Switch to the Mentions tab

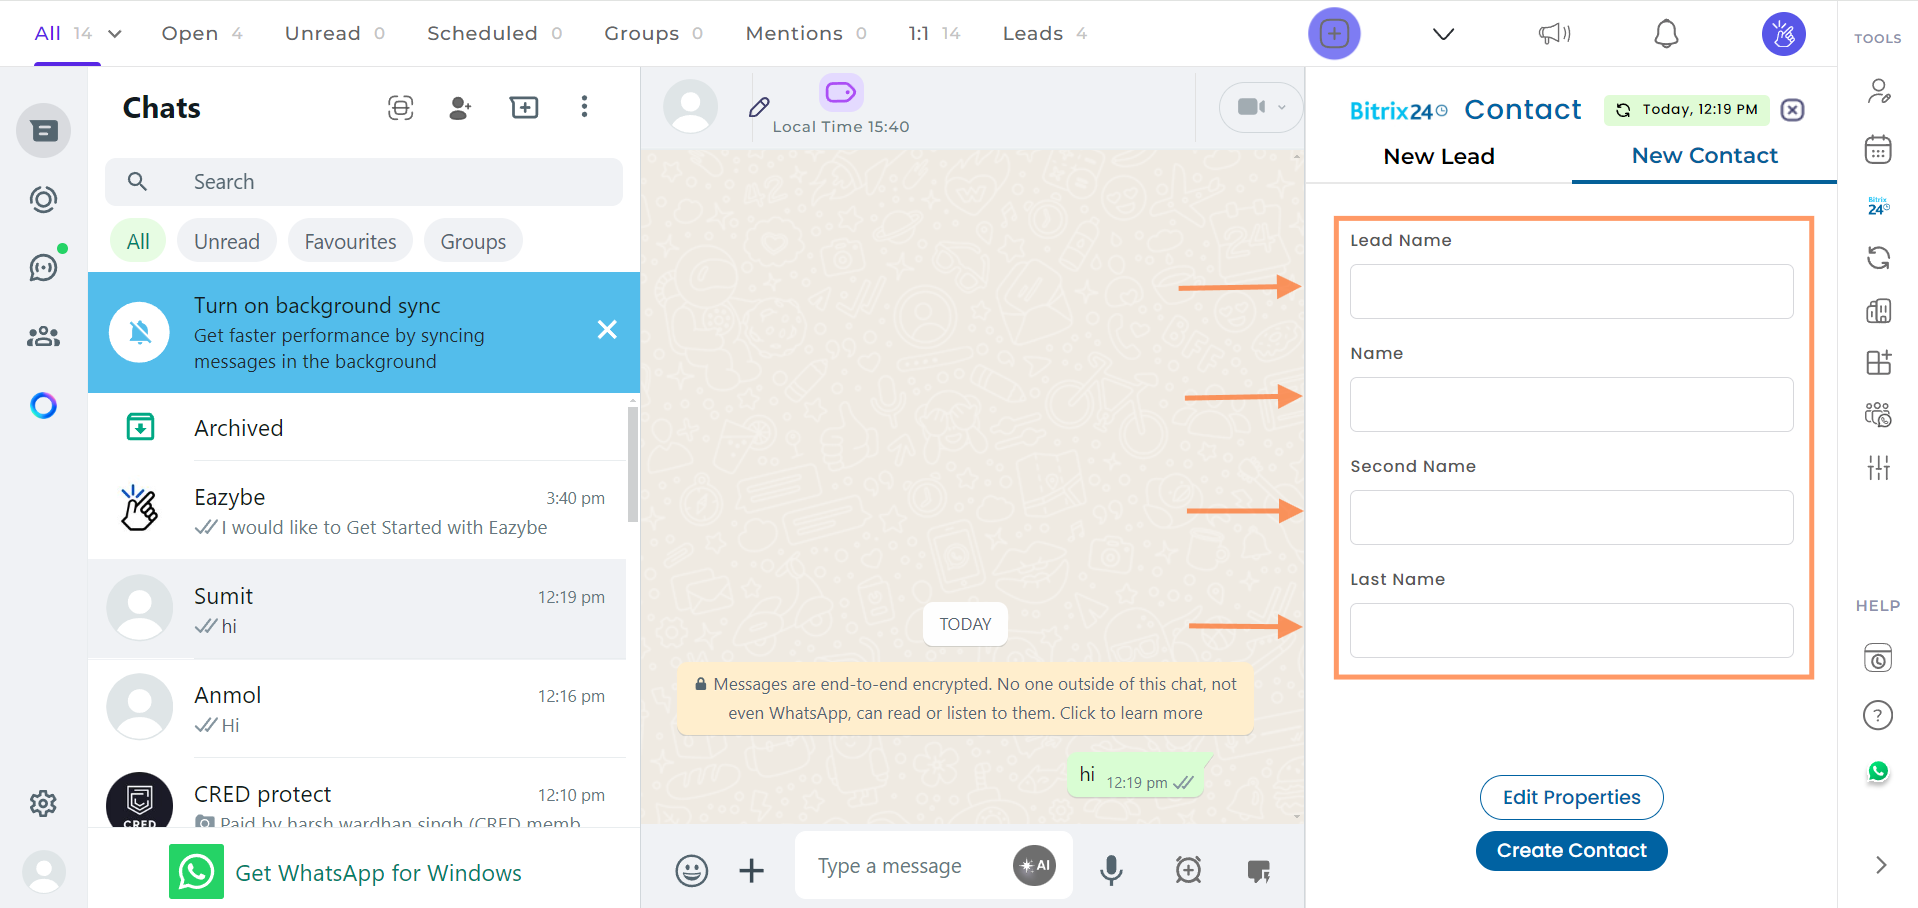[x=806, y=34]
